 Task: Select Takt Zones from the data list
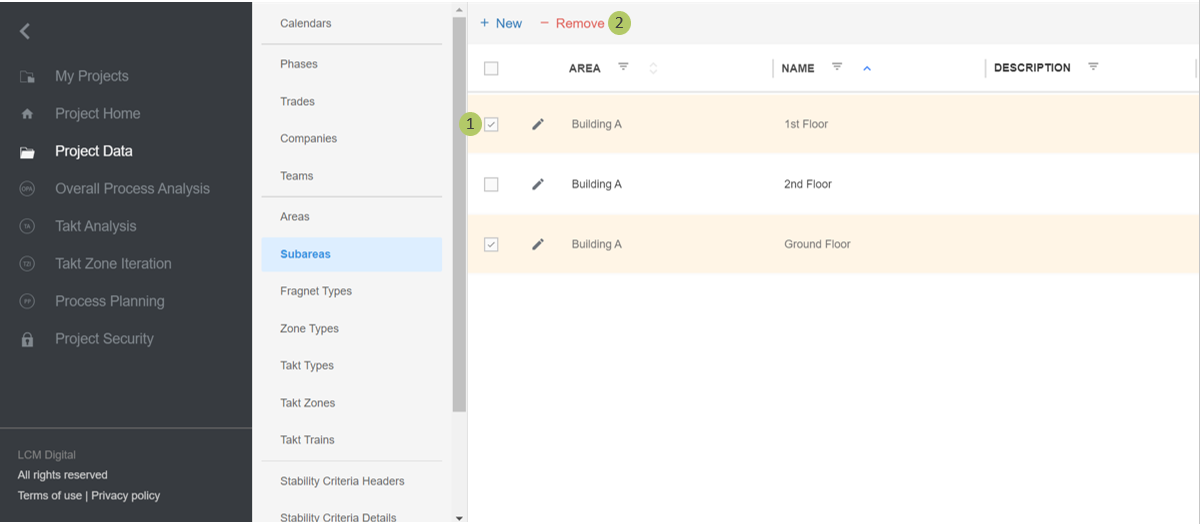coord(307,403)
